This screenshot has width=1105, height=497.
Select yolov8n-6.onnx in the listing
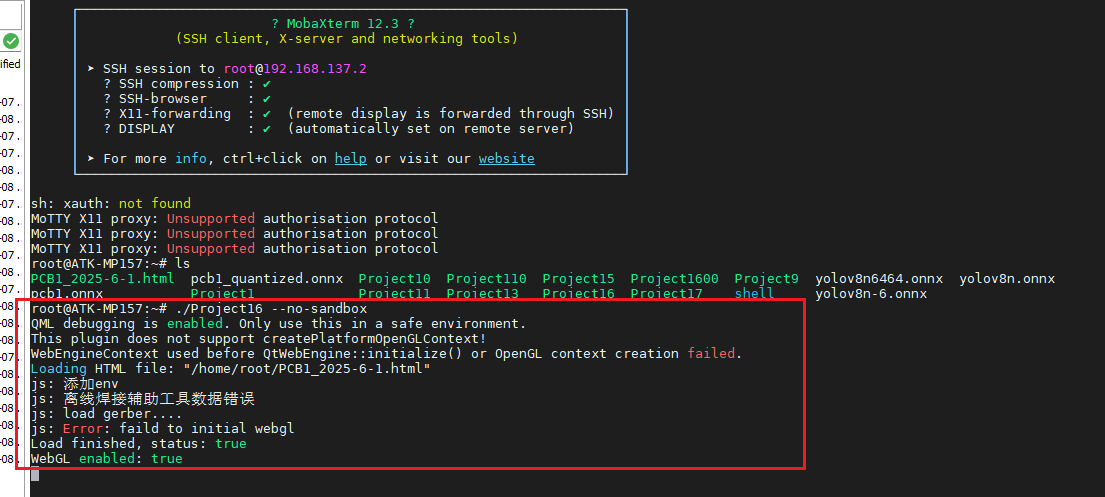tap(871, 293)
